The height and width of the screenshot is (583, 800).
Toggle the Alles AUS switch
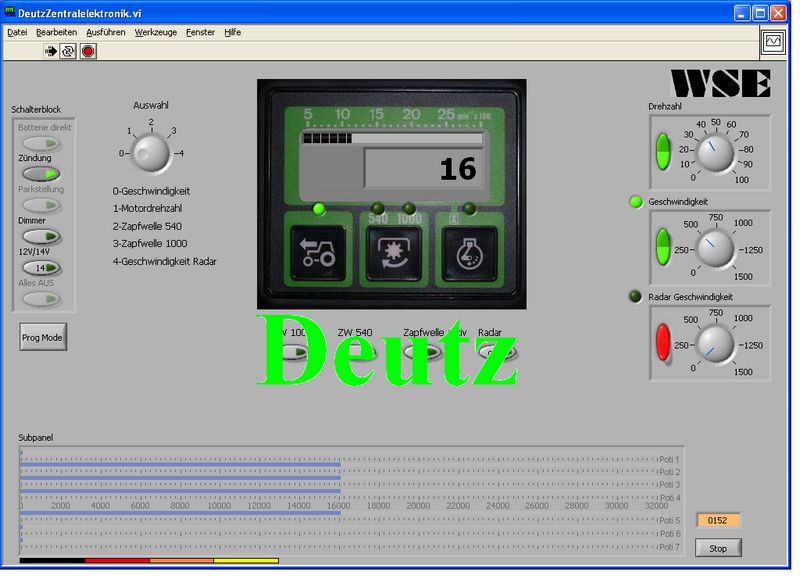[42, 299]
